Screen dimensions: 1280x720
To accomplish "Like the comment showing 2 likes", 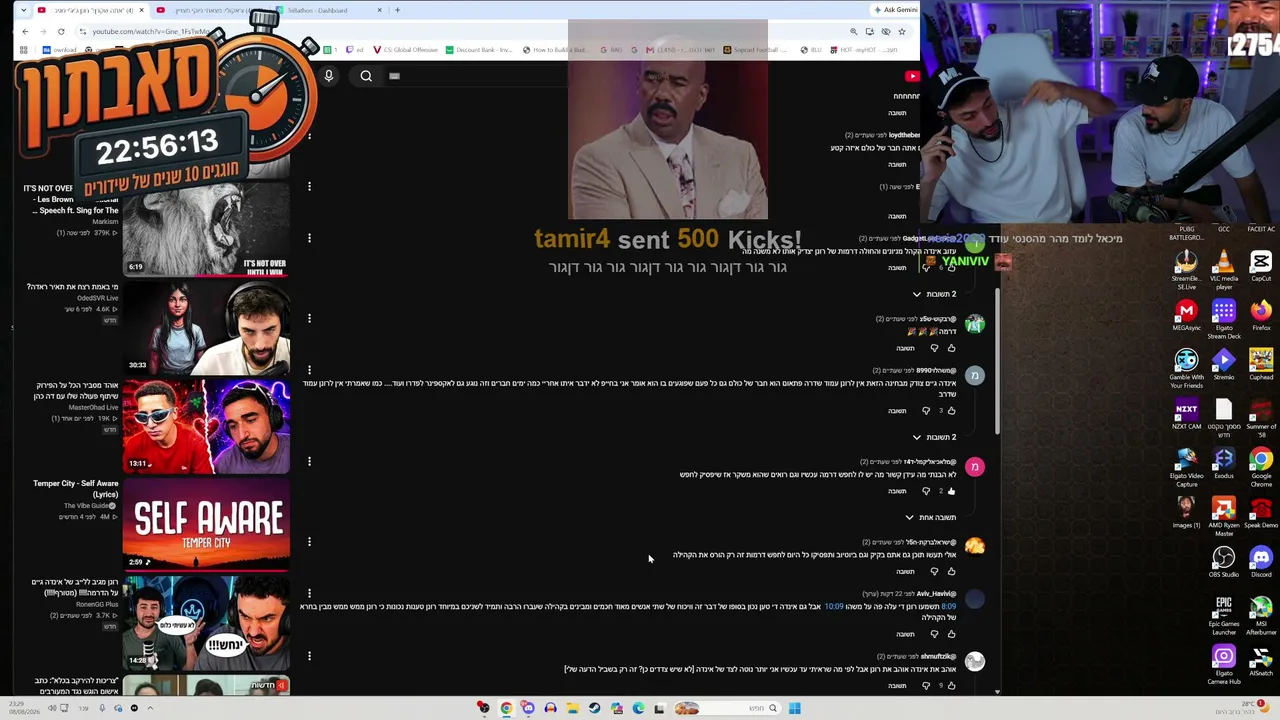I will point(951,491).
